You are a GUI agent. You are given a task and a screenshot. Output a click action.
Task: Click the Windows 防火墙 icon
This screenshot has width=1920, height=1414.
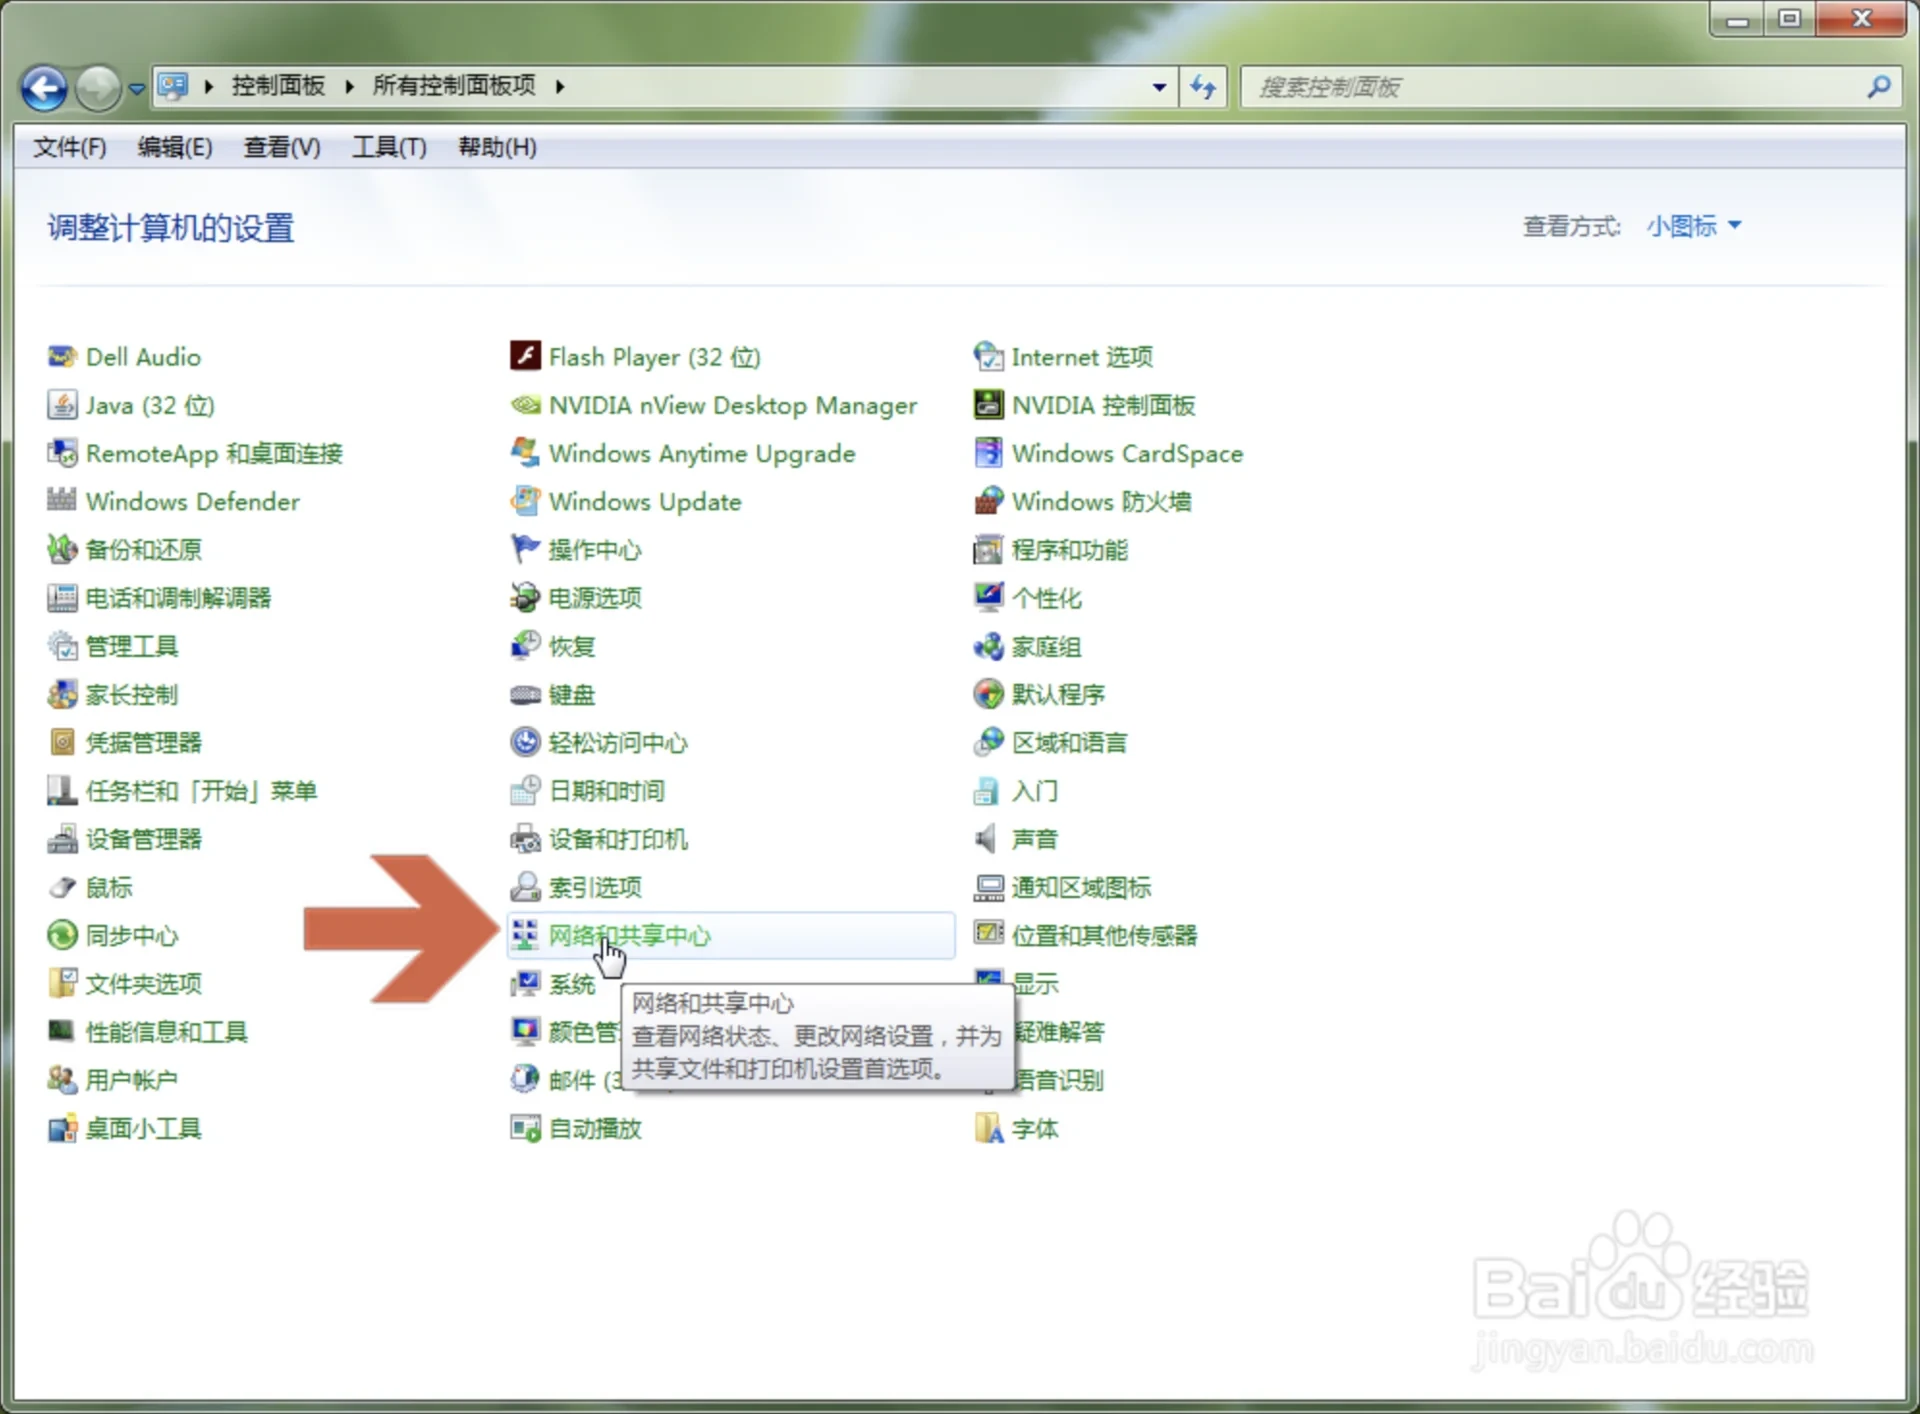tap(988, 500)
